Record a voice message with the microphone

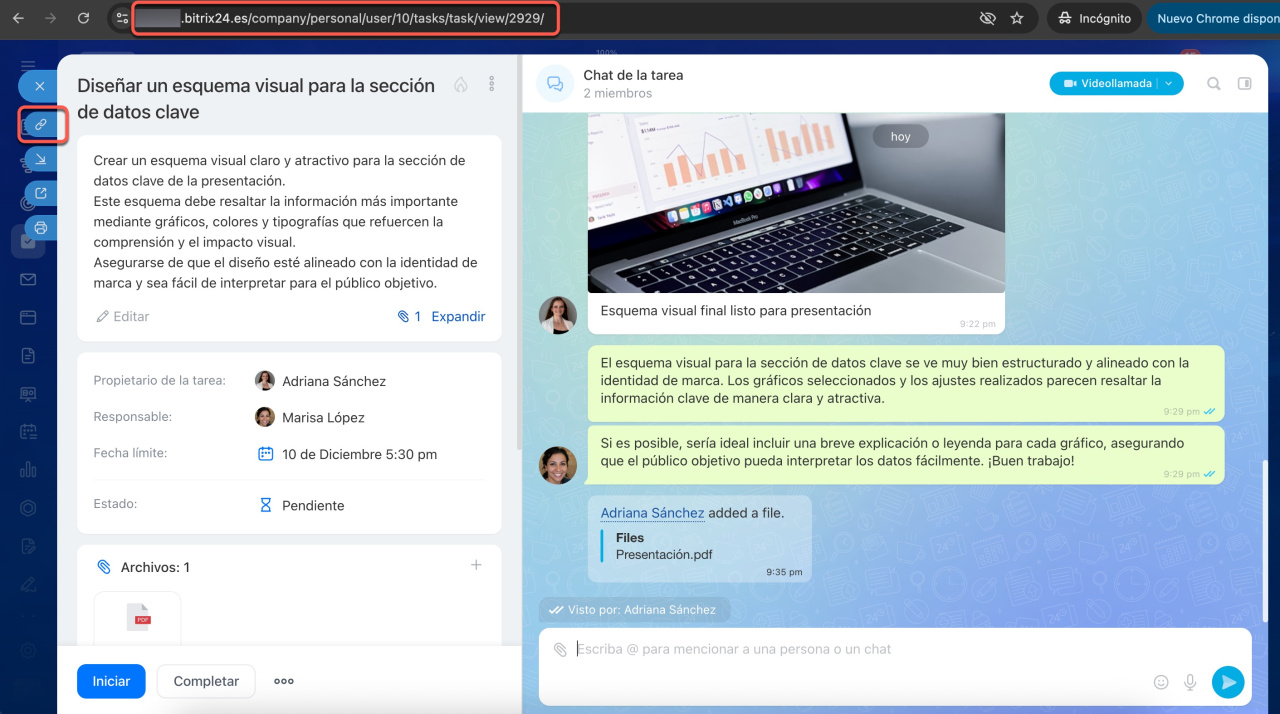coord(1190,682)
